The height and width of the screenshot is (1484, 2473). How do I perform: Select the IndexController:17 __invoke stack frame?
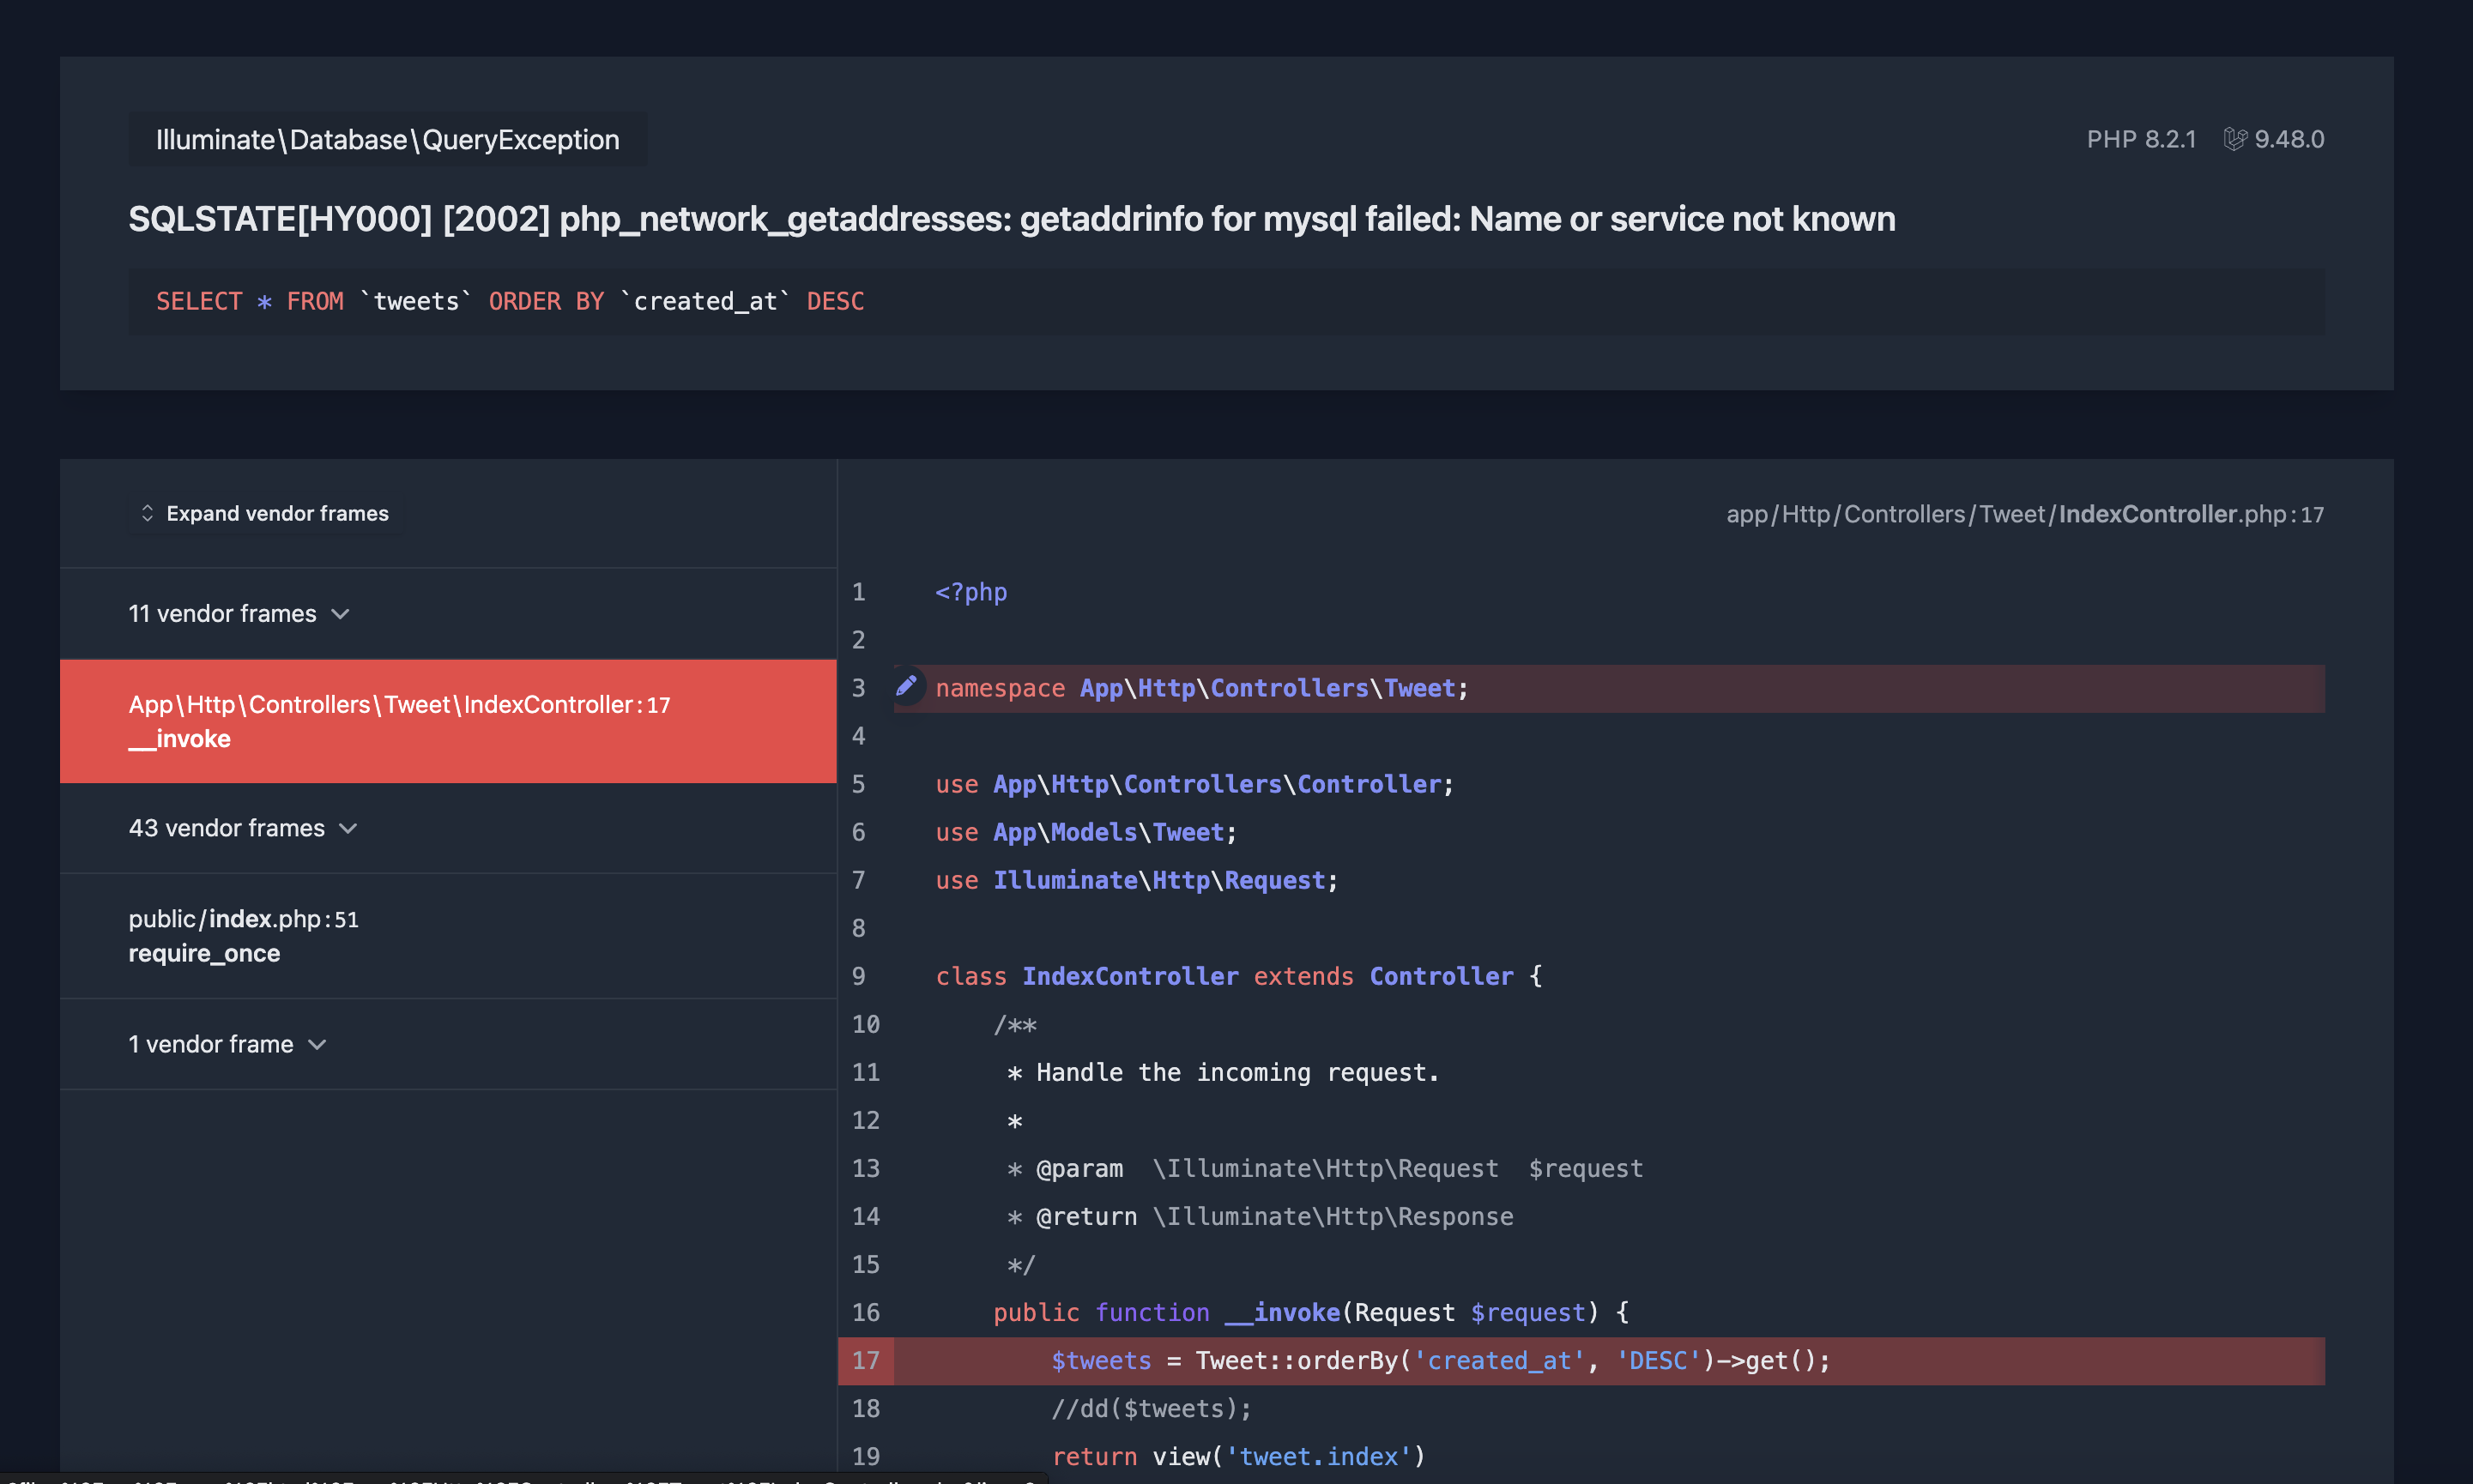click(448, 721)
